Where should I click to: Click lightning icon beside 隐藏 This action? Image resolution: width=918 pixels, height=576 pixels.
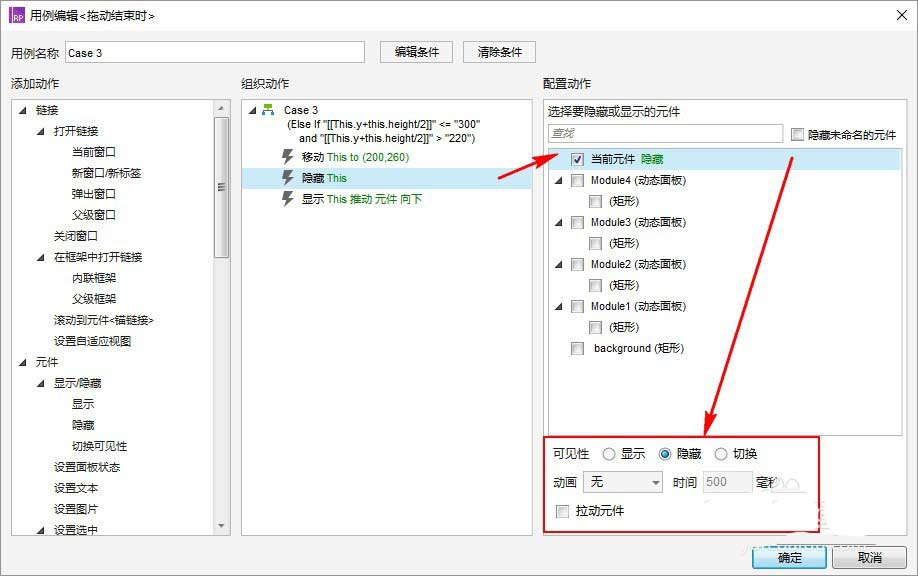(x=287, y=177)
